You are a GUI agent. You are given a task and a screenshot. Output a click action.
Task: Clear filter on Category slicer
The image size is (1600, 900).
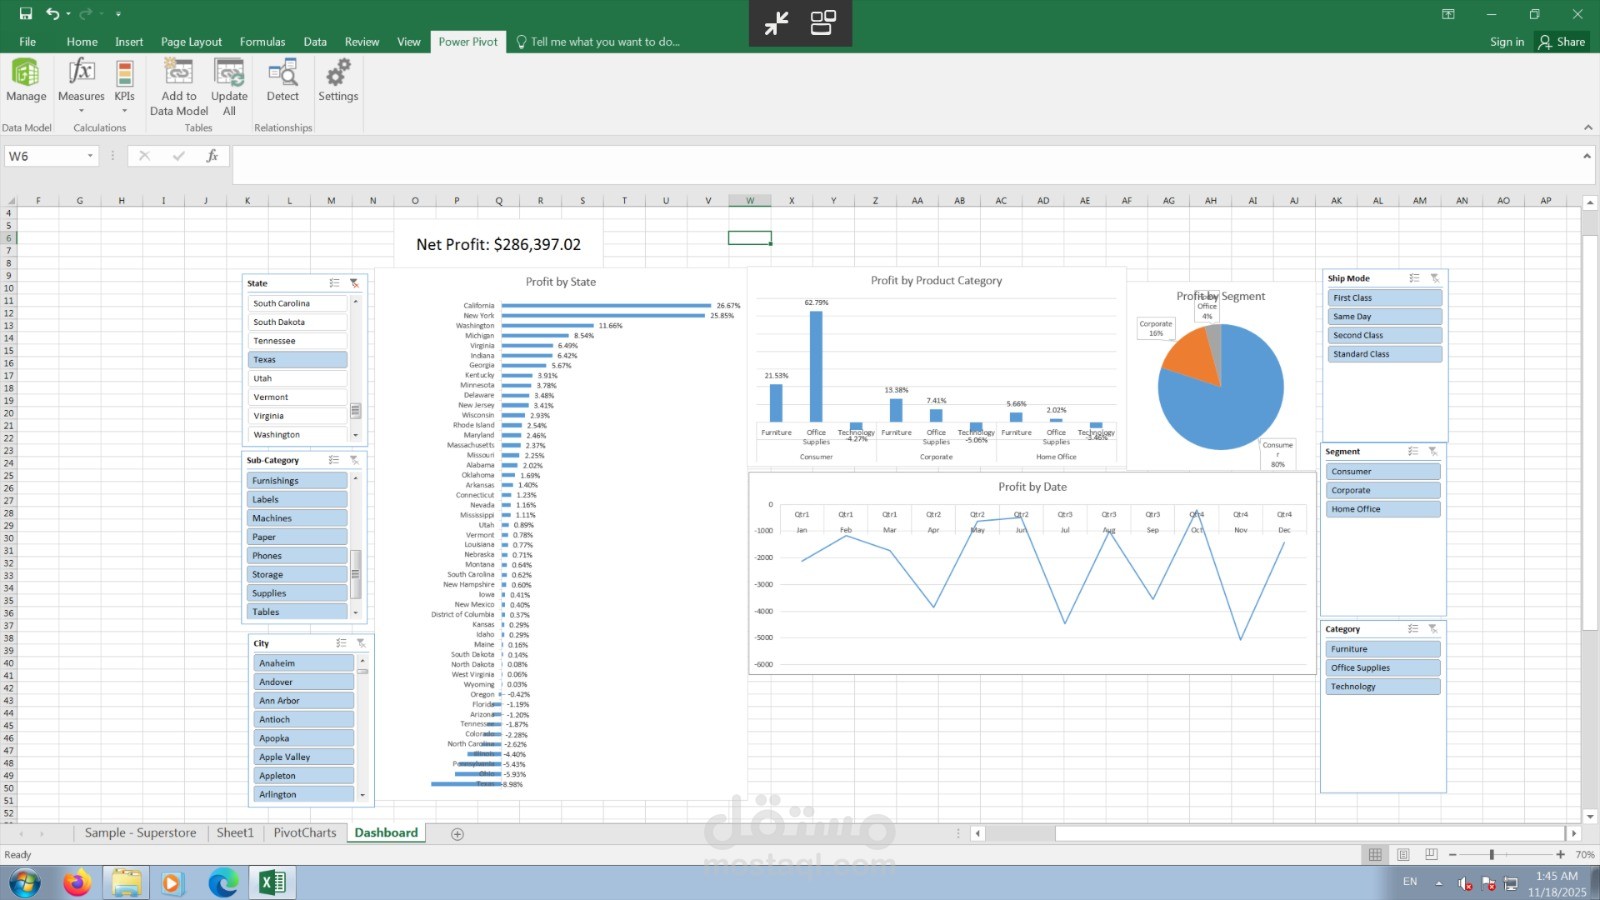[1433, 629]
